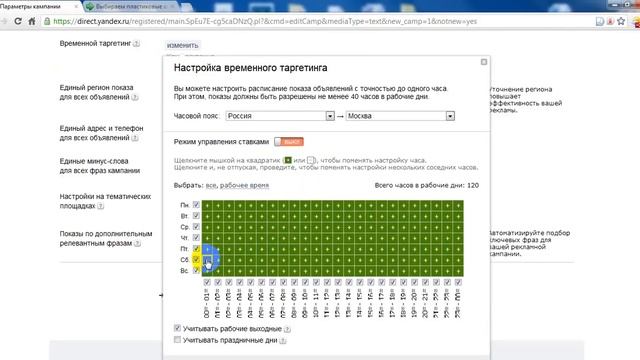The height and width of the screenshot is (360, 640).
Task: Enable Учитывать праздничные дни checkbox
Action: pos(177,340)
